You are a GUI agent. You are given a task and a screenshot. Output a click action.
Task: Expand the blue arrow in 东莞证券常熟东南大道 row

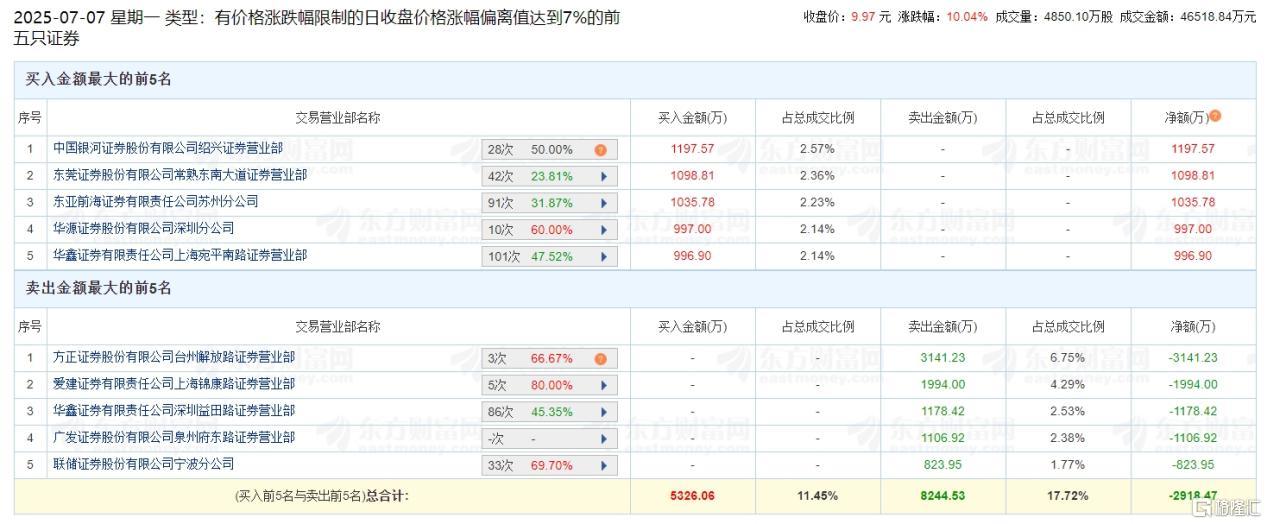click(603, 176)
